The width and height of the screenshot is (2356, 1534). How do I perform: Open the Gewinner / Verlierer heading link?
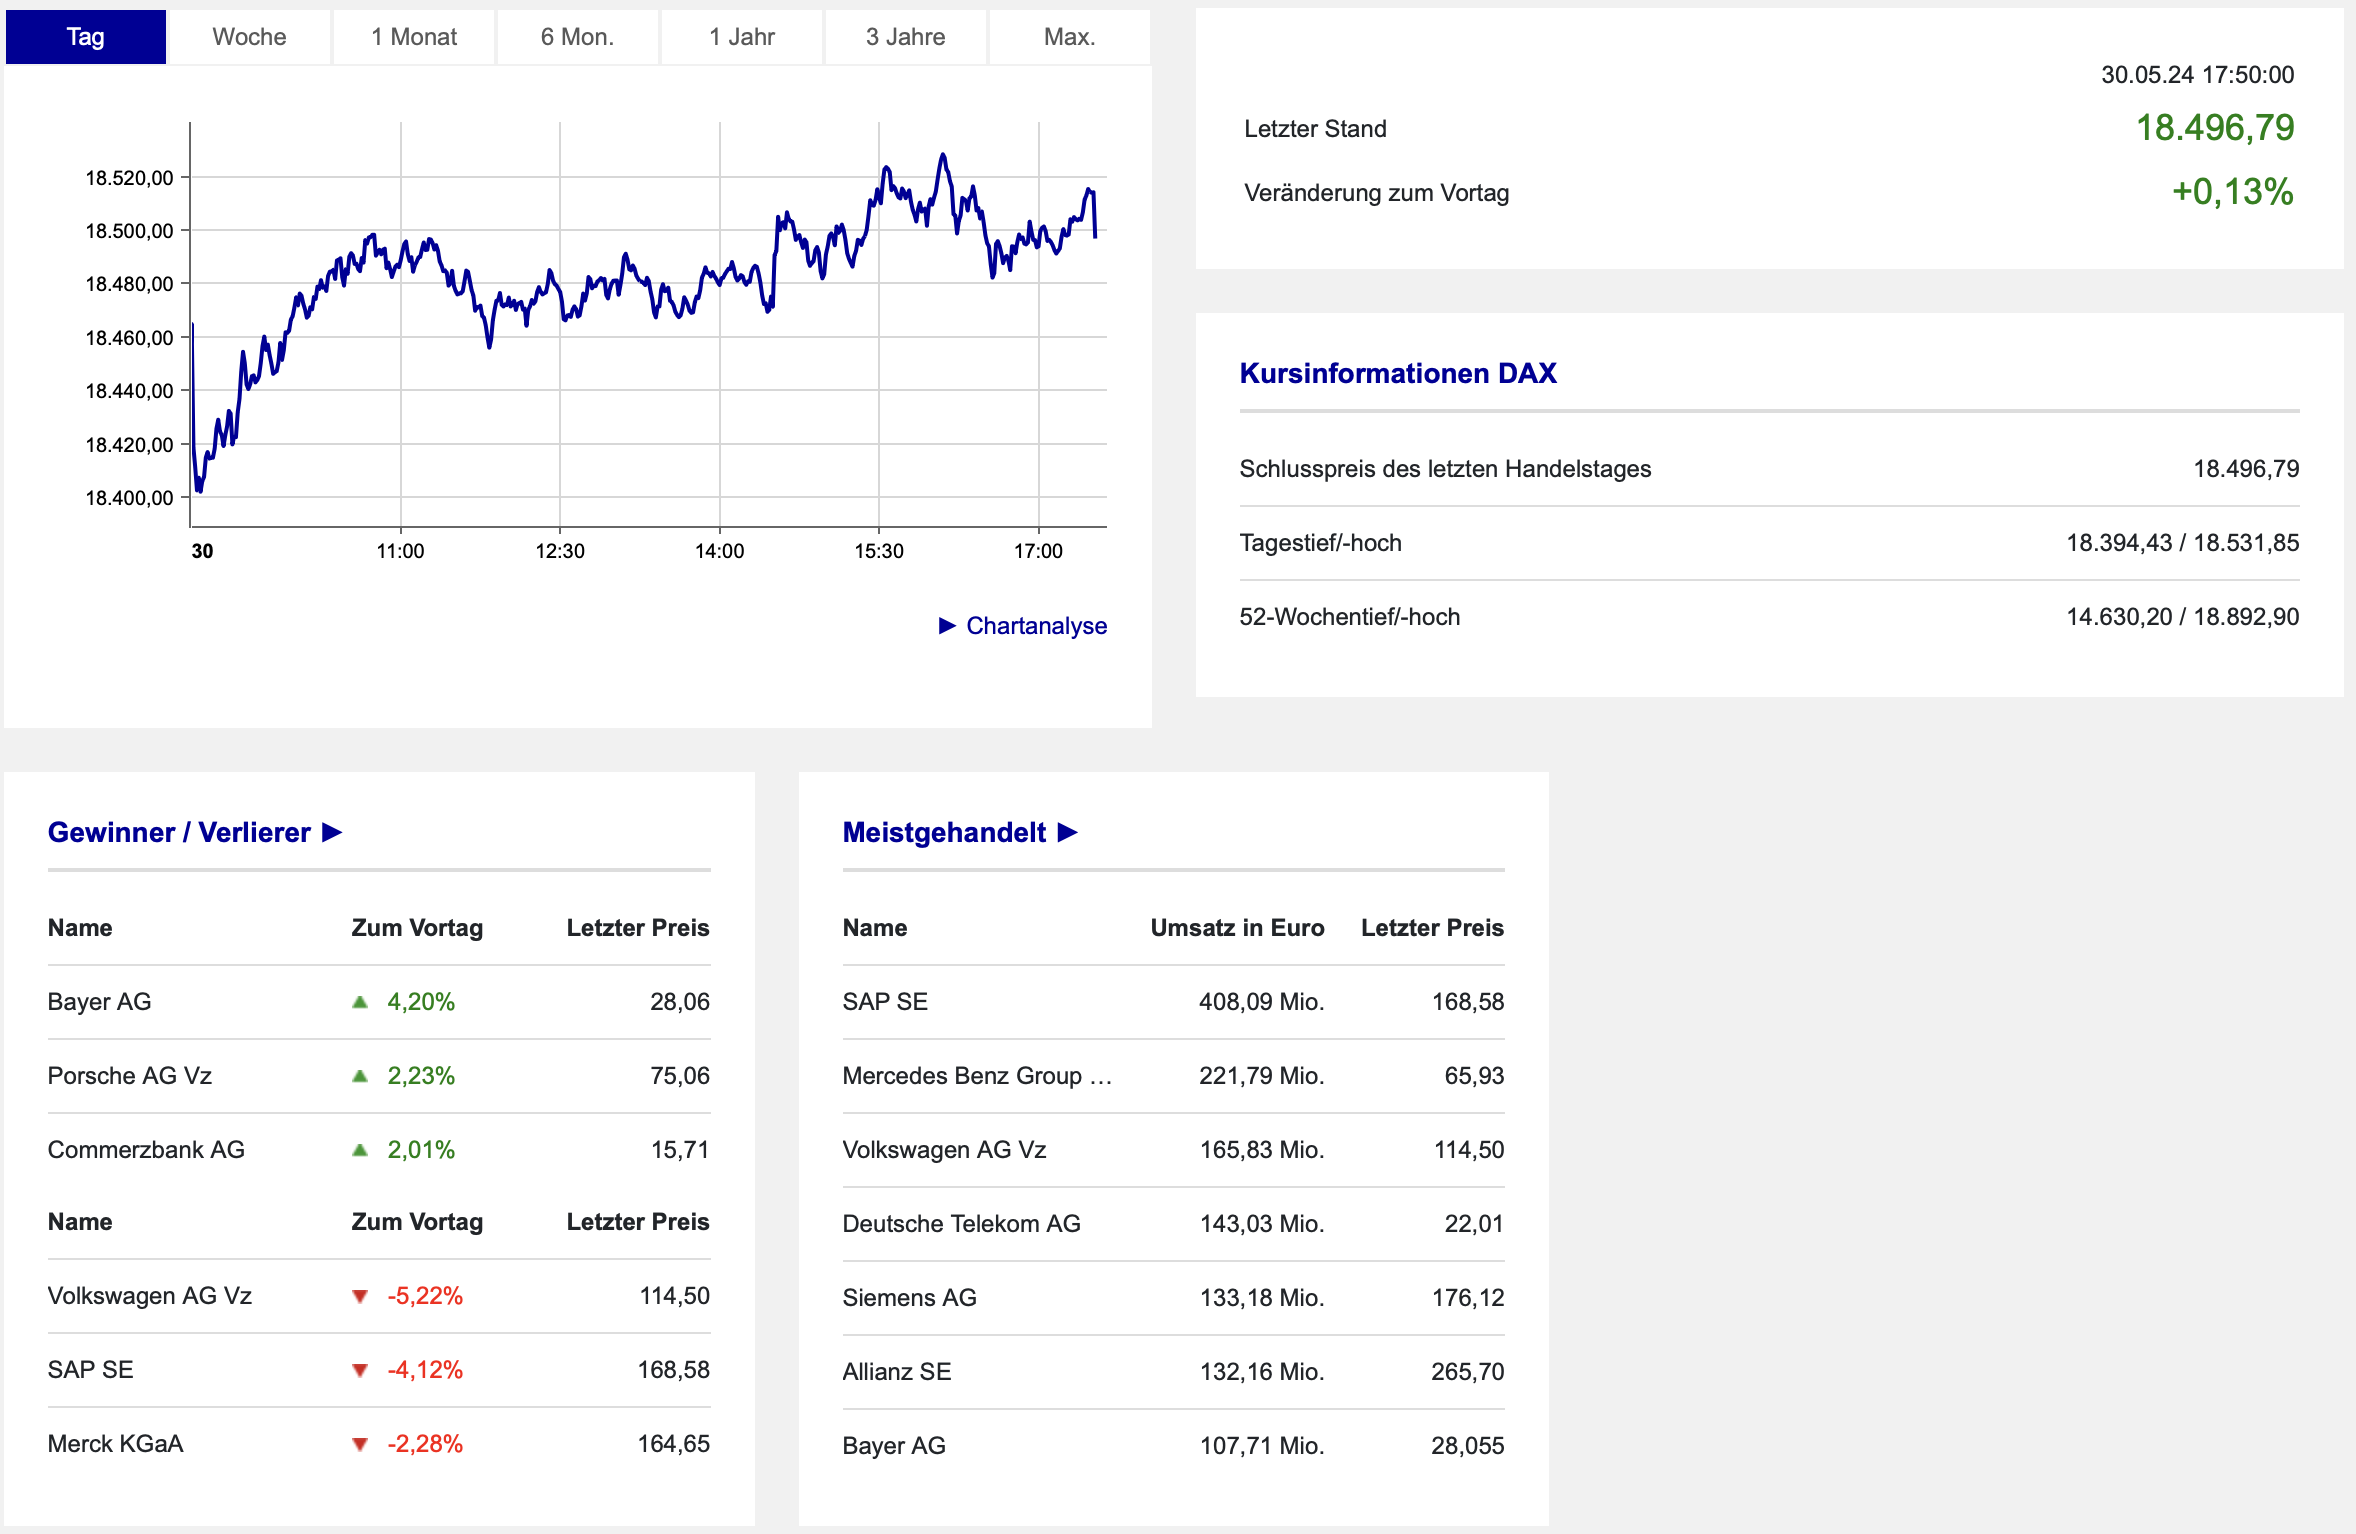coord(179,832)
